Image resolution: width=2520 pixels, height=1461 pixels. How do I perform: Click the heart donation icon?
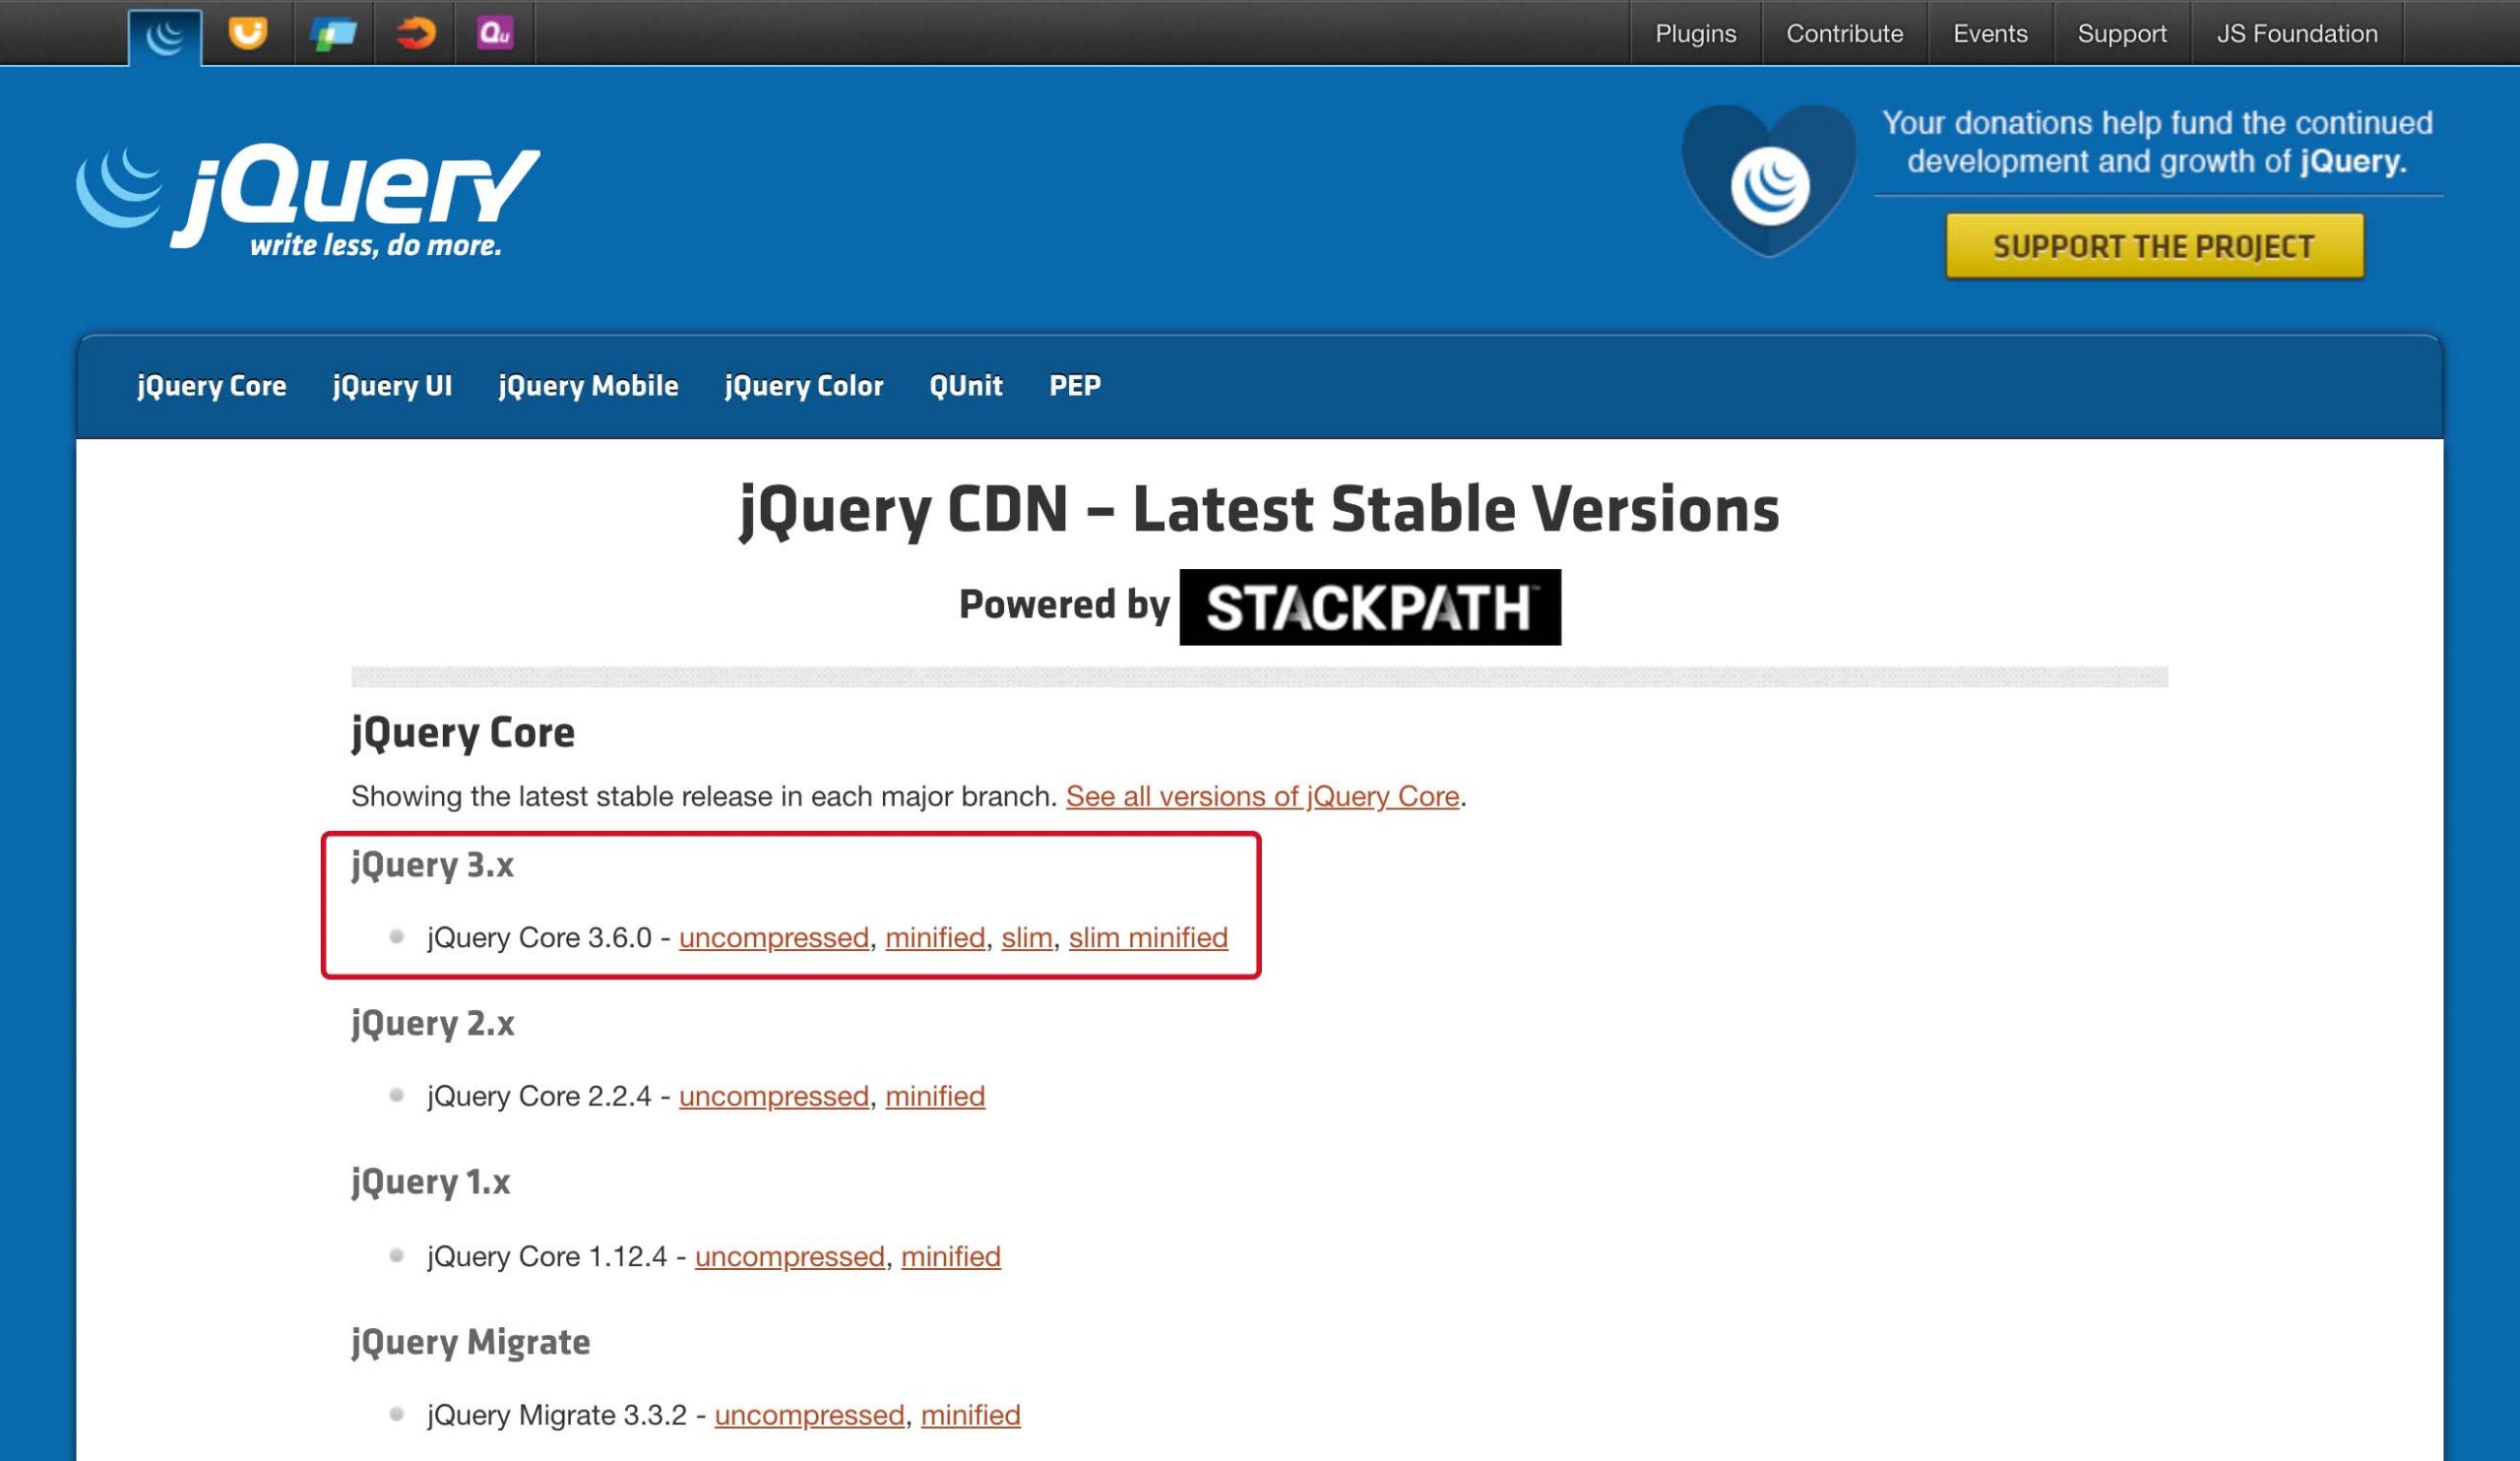1768,182
